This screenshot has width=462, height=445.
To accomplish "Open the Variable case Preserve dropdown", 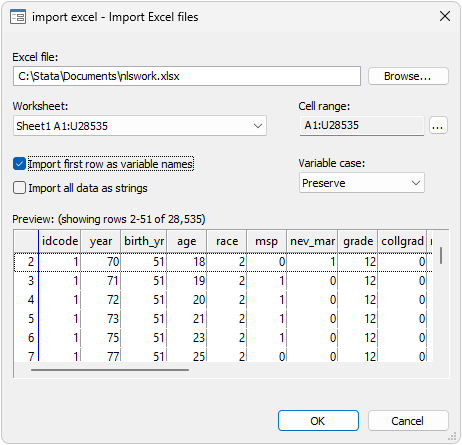I will [362, 183].
